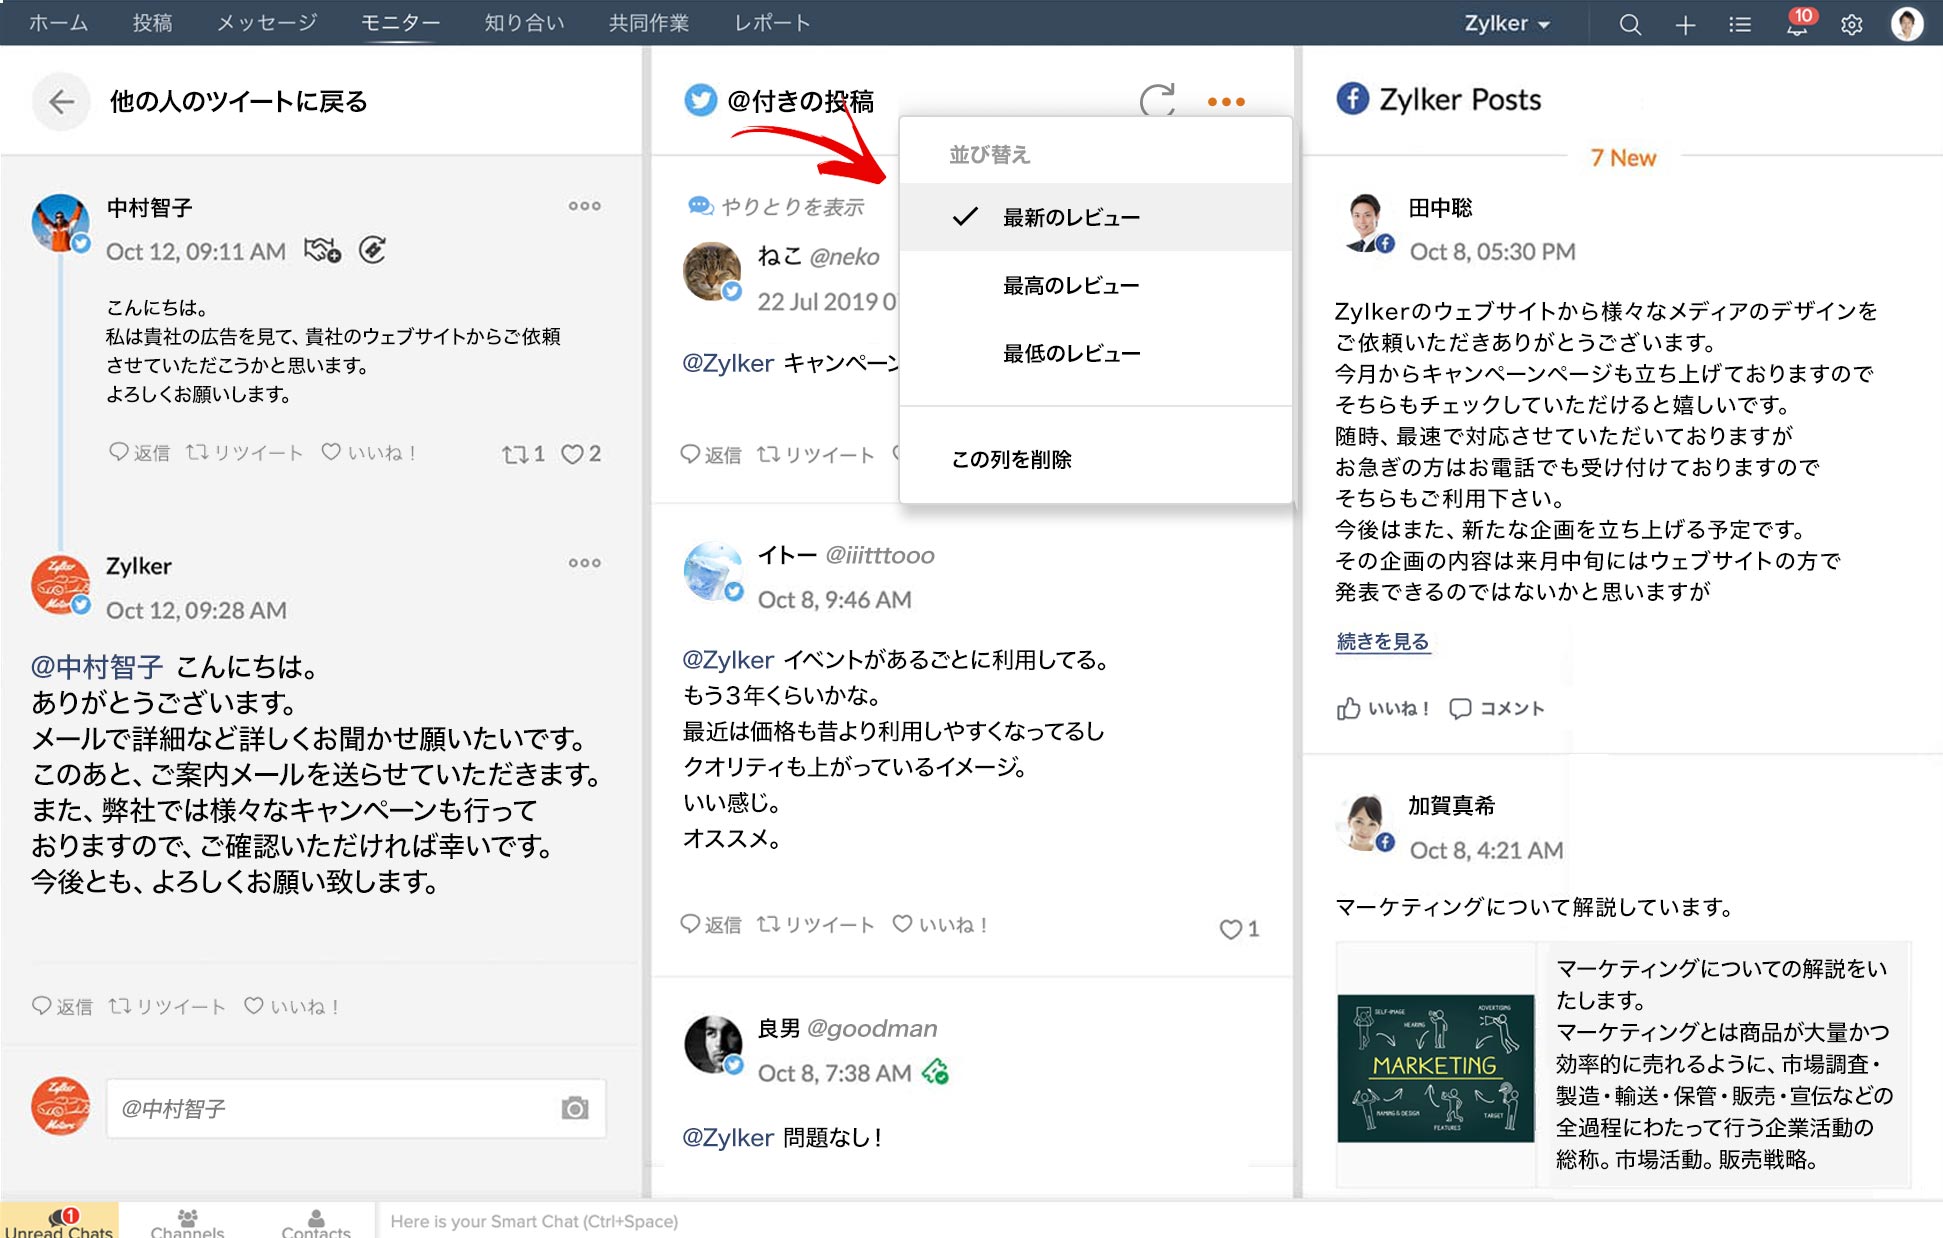Open 中村智子 profile avatar

[x=60, y=223]
